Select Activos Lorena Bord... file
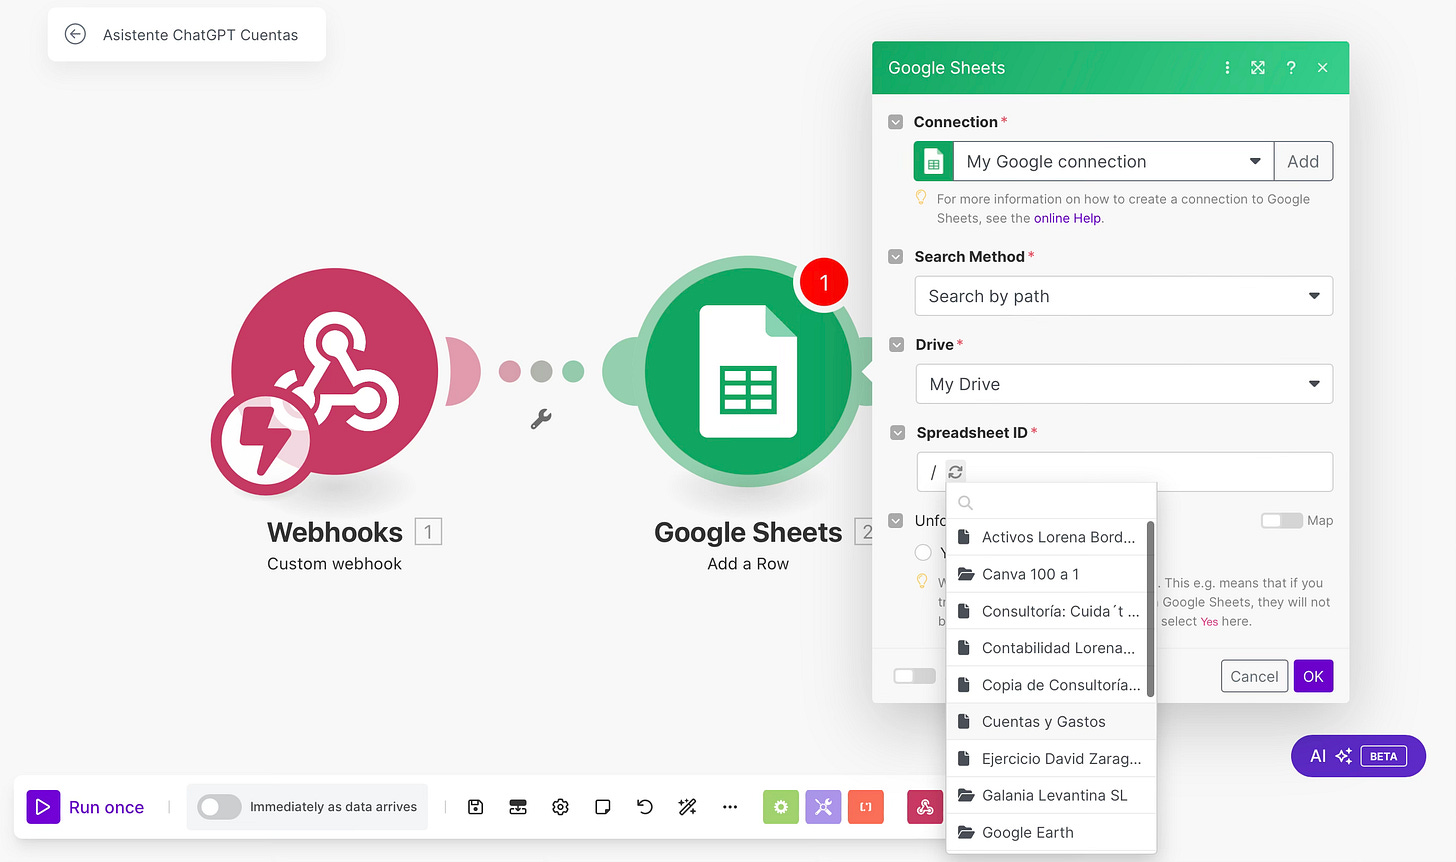The height and width of the screenshot is (862, 1456). 1047,537
